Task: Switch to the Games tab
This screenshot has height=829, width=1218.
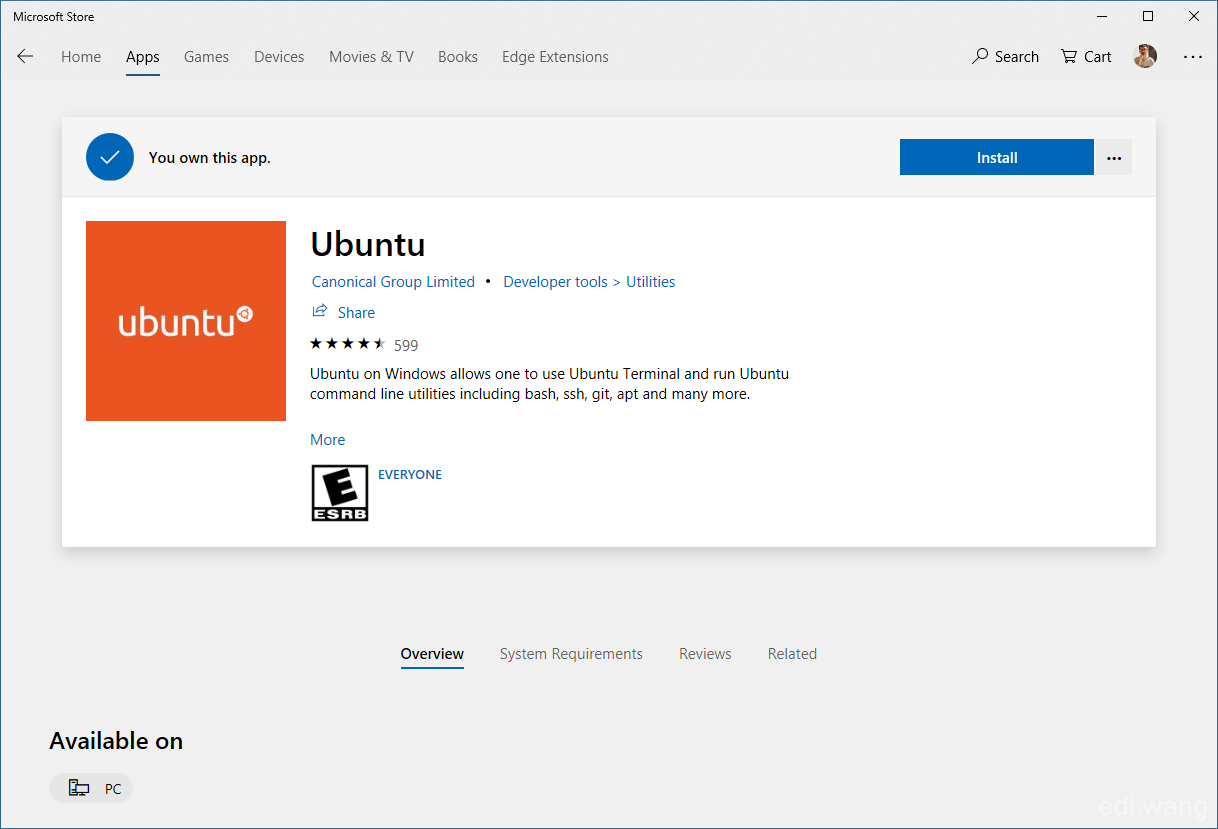Action: (206, 57)
